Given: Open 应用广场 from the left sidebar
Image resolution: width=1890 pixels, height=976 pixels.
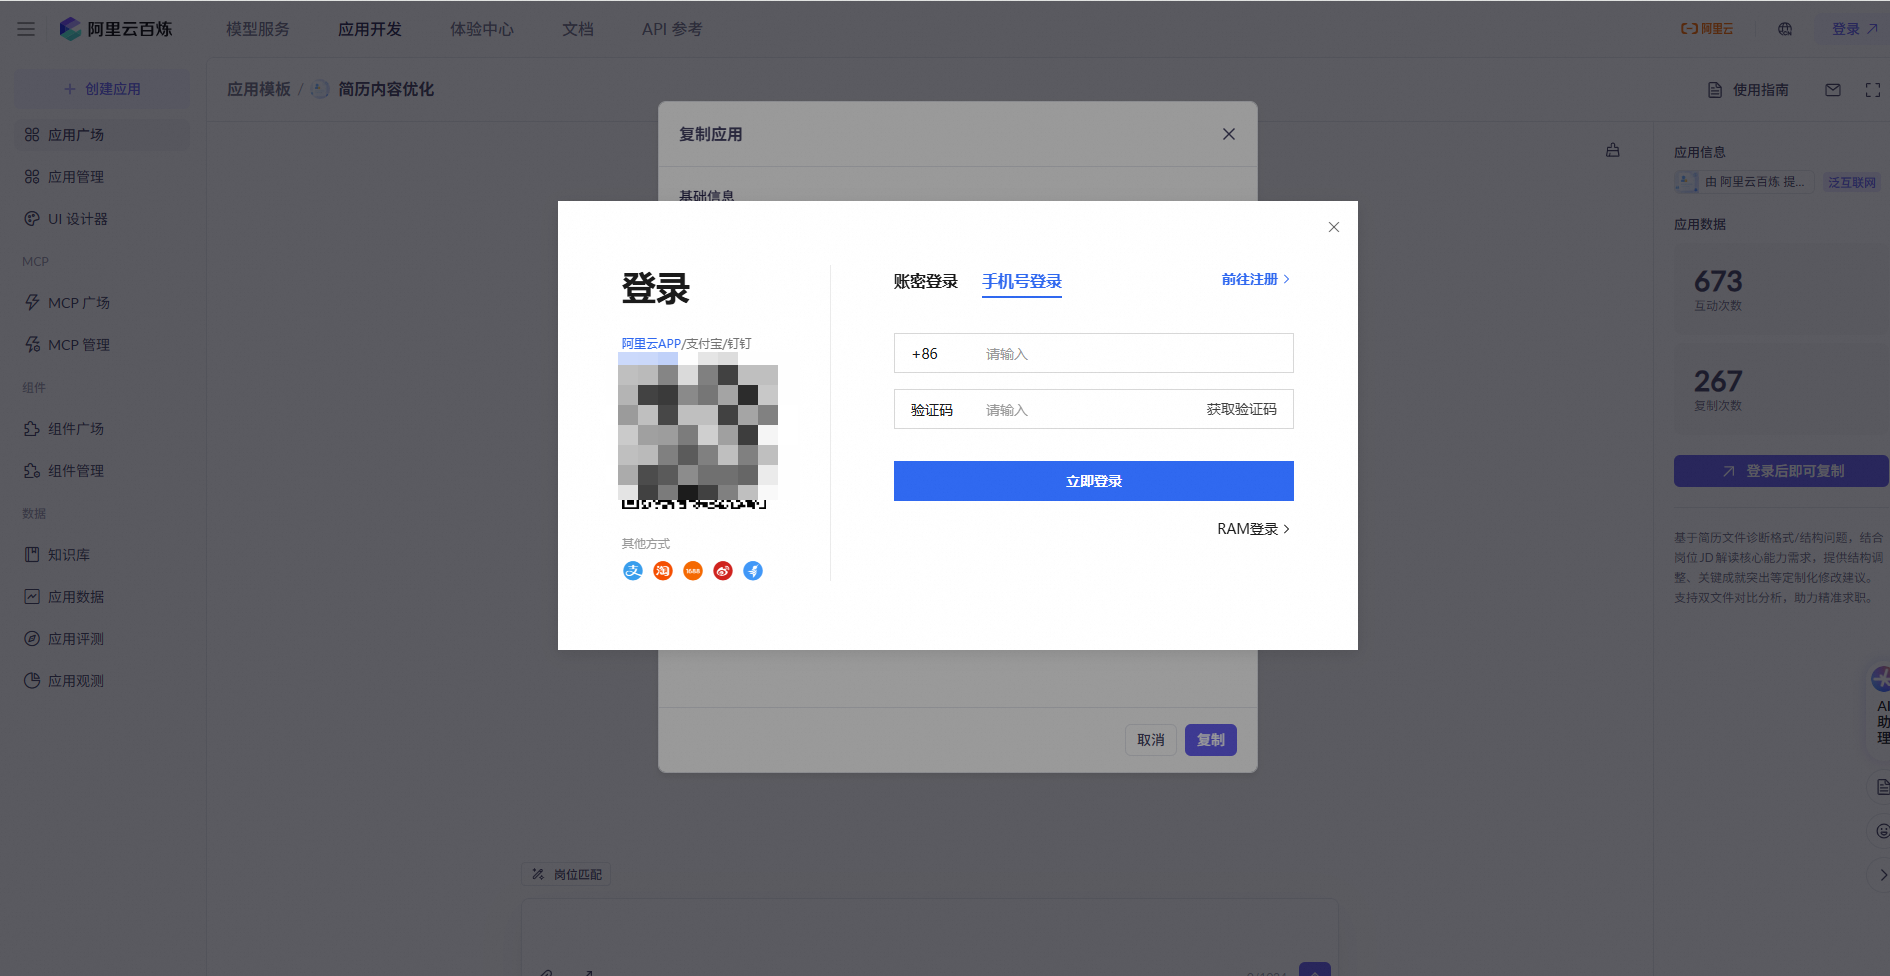Looking at the screenshot, I should pyautogui.click(x=77, y=134).
